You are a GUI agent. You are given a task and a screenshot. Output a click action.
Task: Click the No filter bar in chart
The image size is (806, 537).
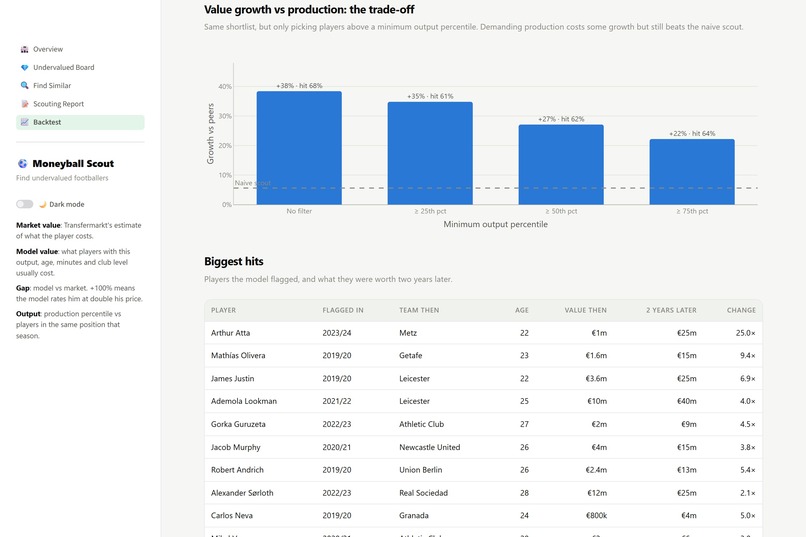click(x=299, y=148)
